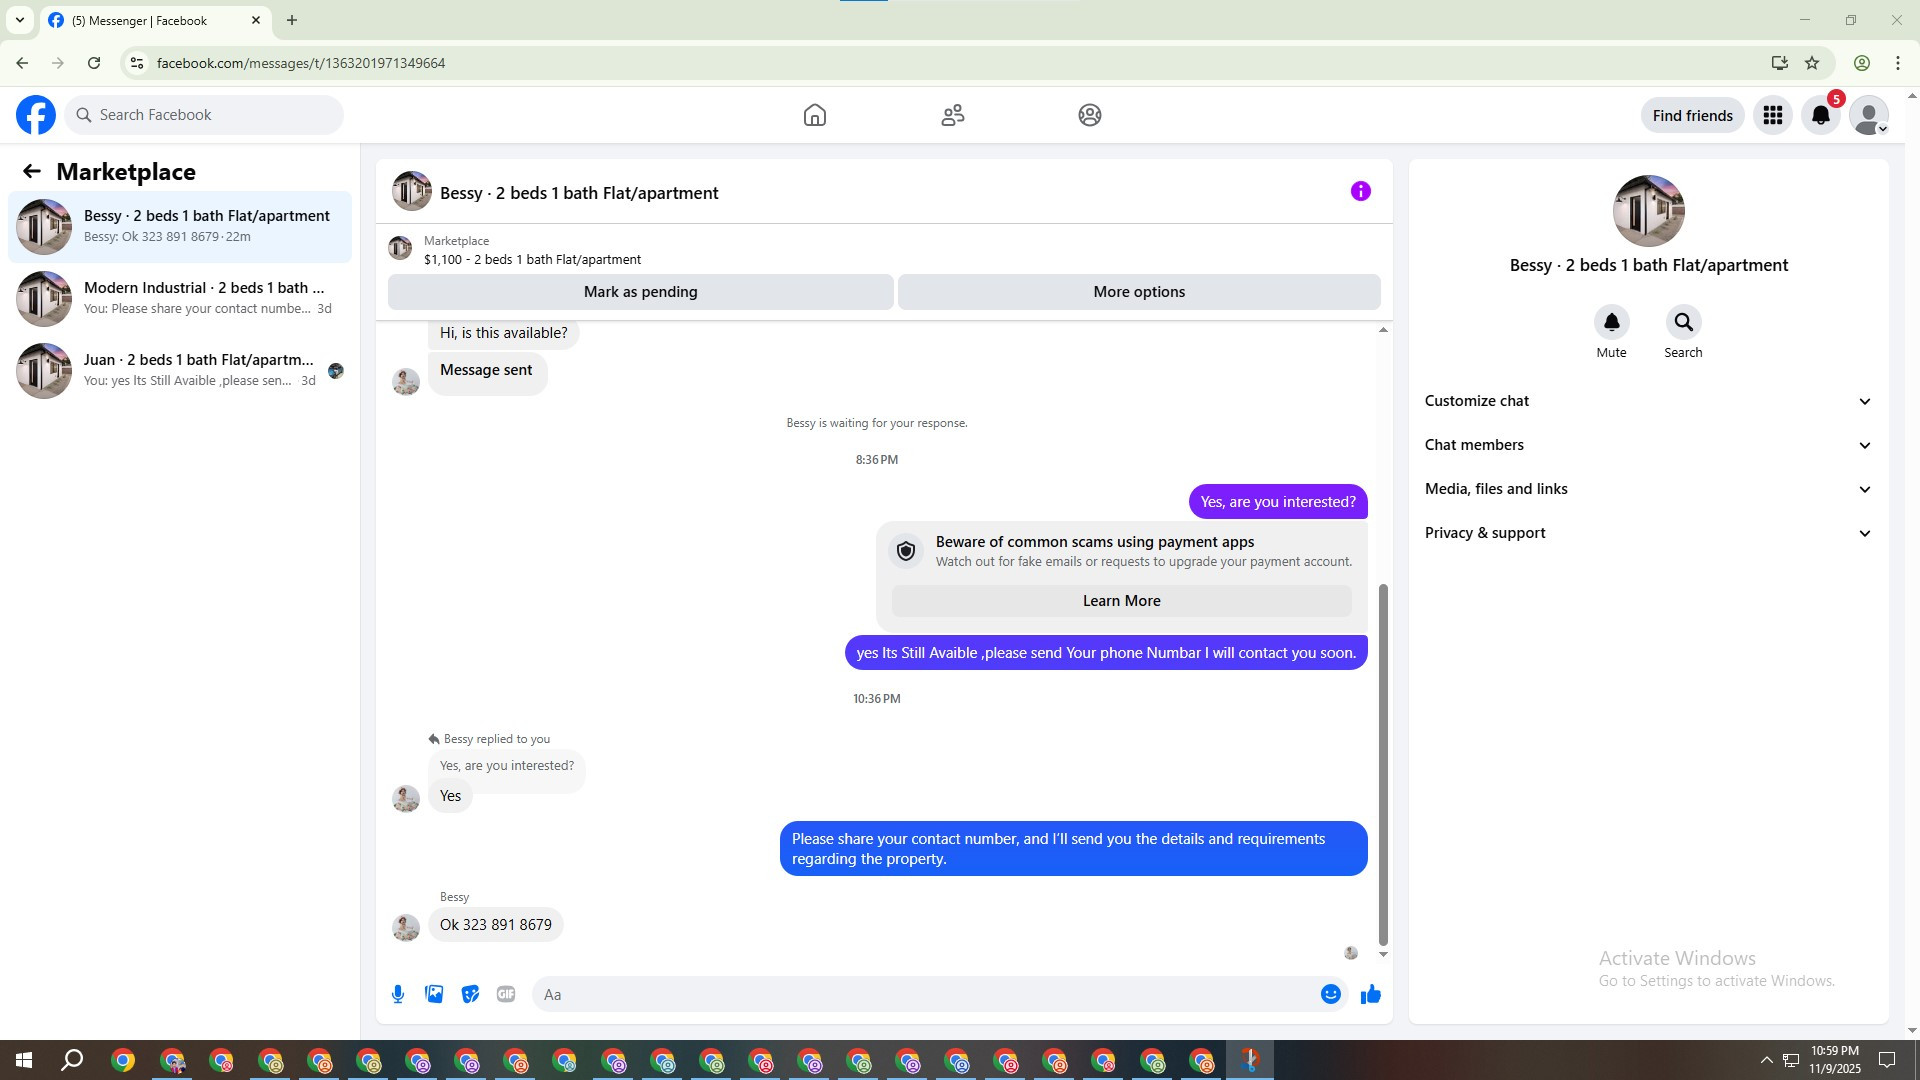Open Modern Industrial conversation
The image size is (1920, 1080).
coord(180,299)
